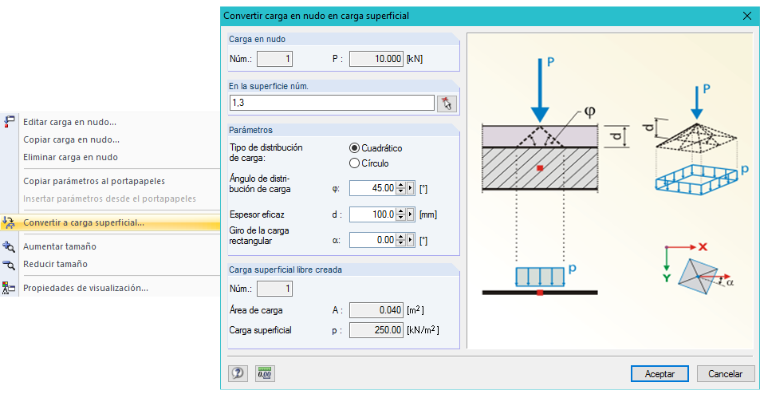Click the thickness d value field 100.0
Viewport: 760px width, 396px height.
(x=372, y=214)
